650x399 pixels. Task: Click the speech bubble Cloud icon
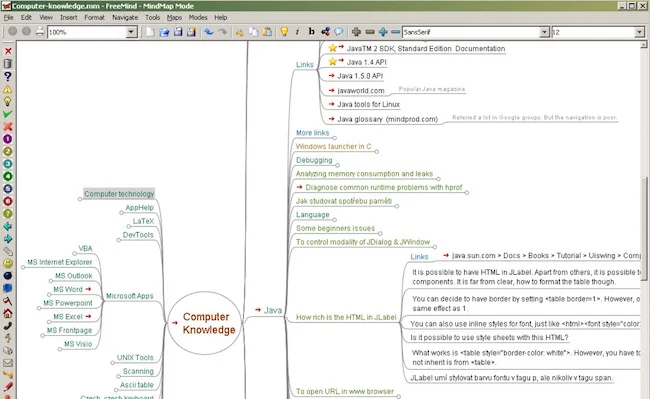point(339,32)
